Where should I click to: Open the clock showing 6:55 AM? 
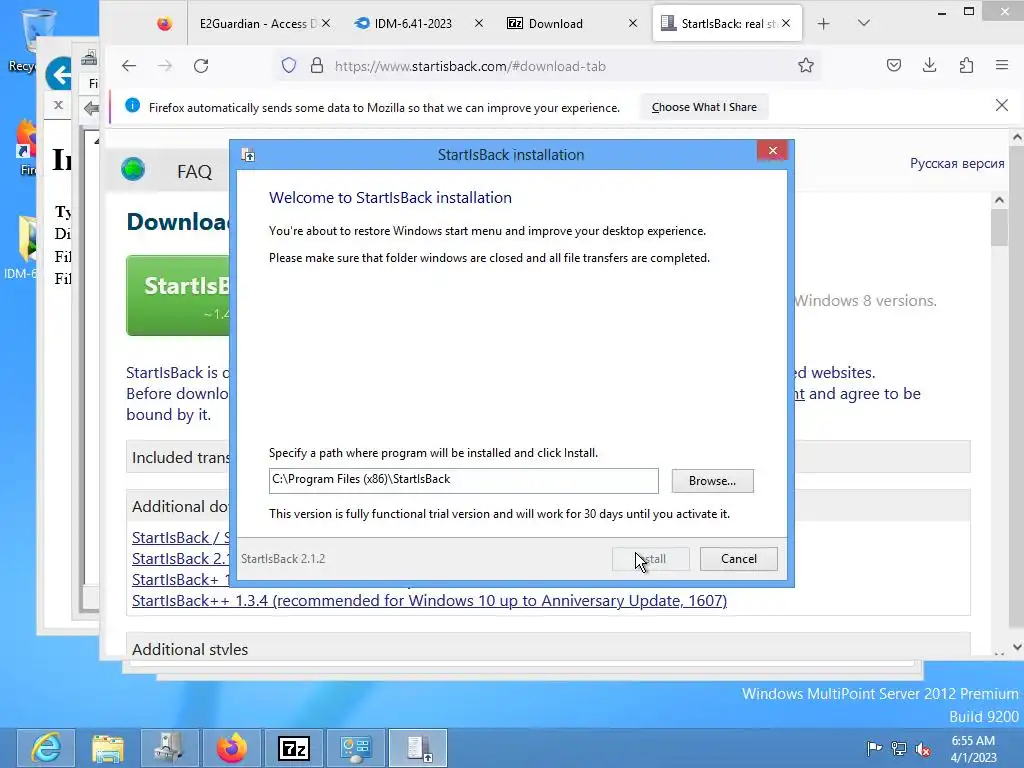973,748
